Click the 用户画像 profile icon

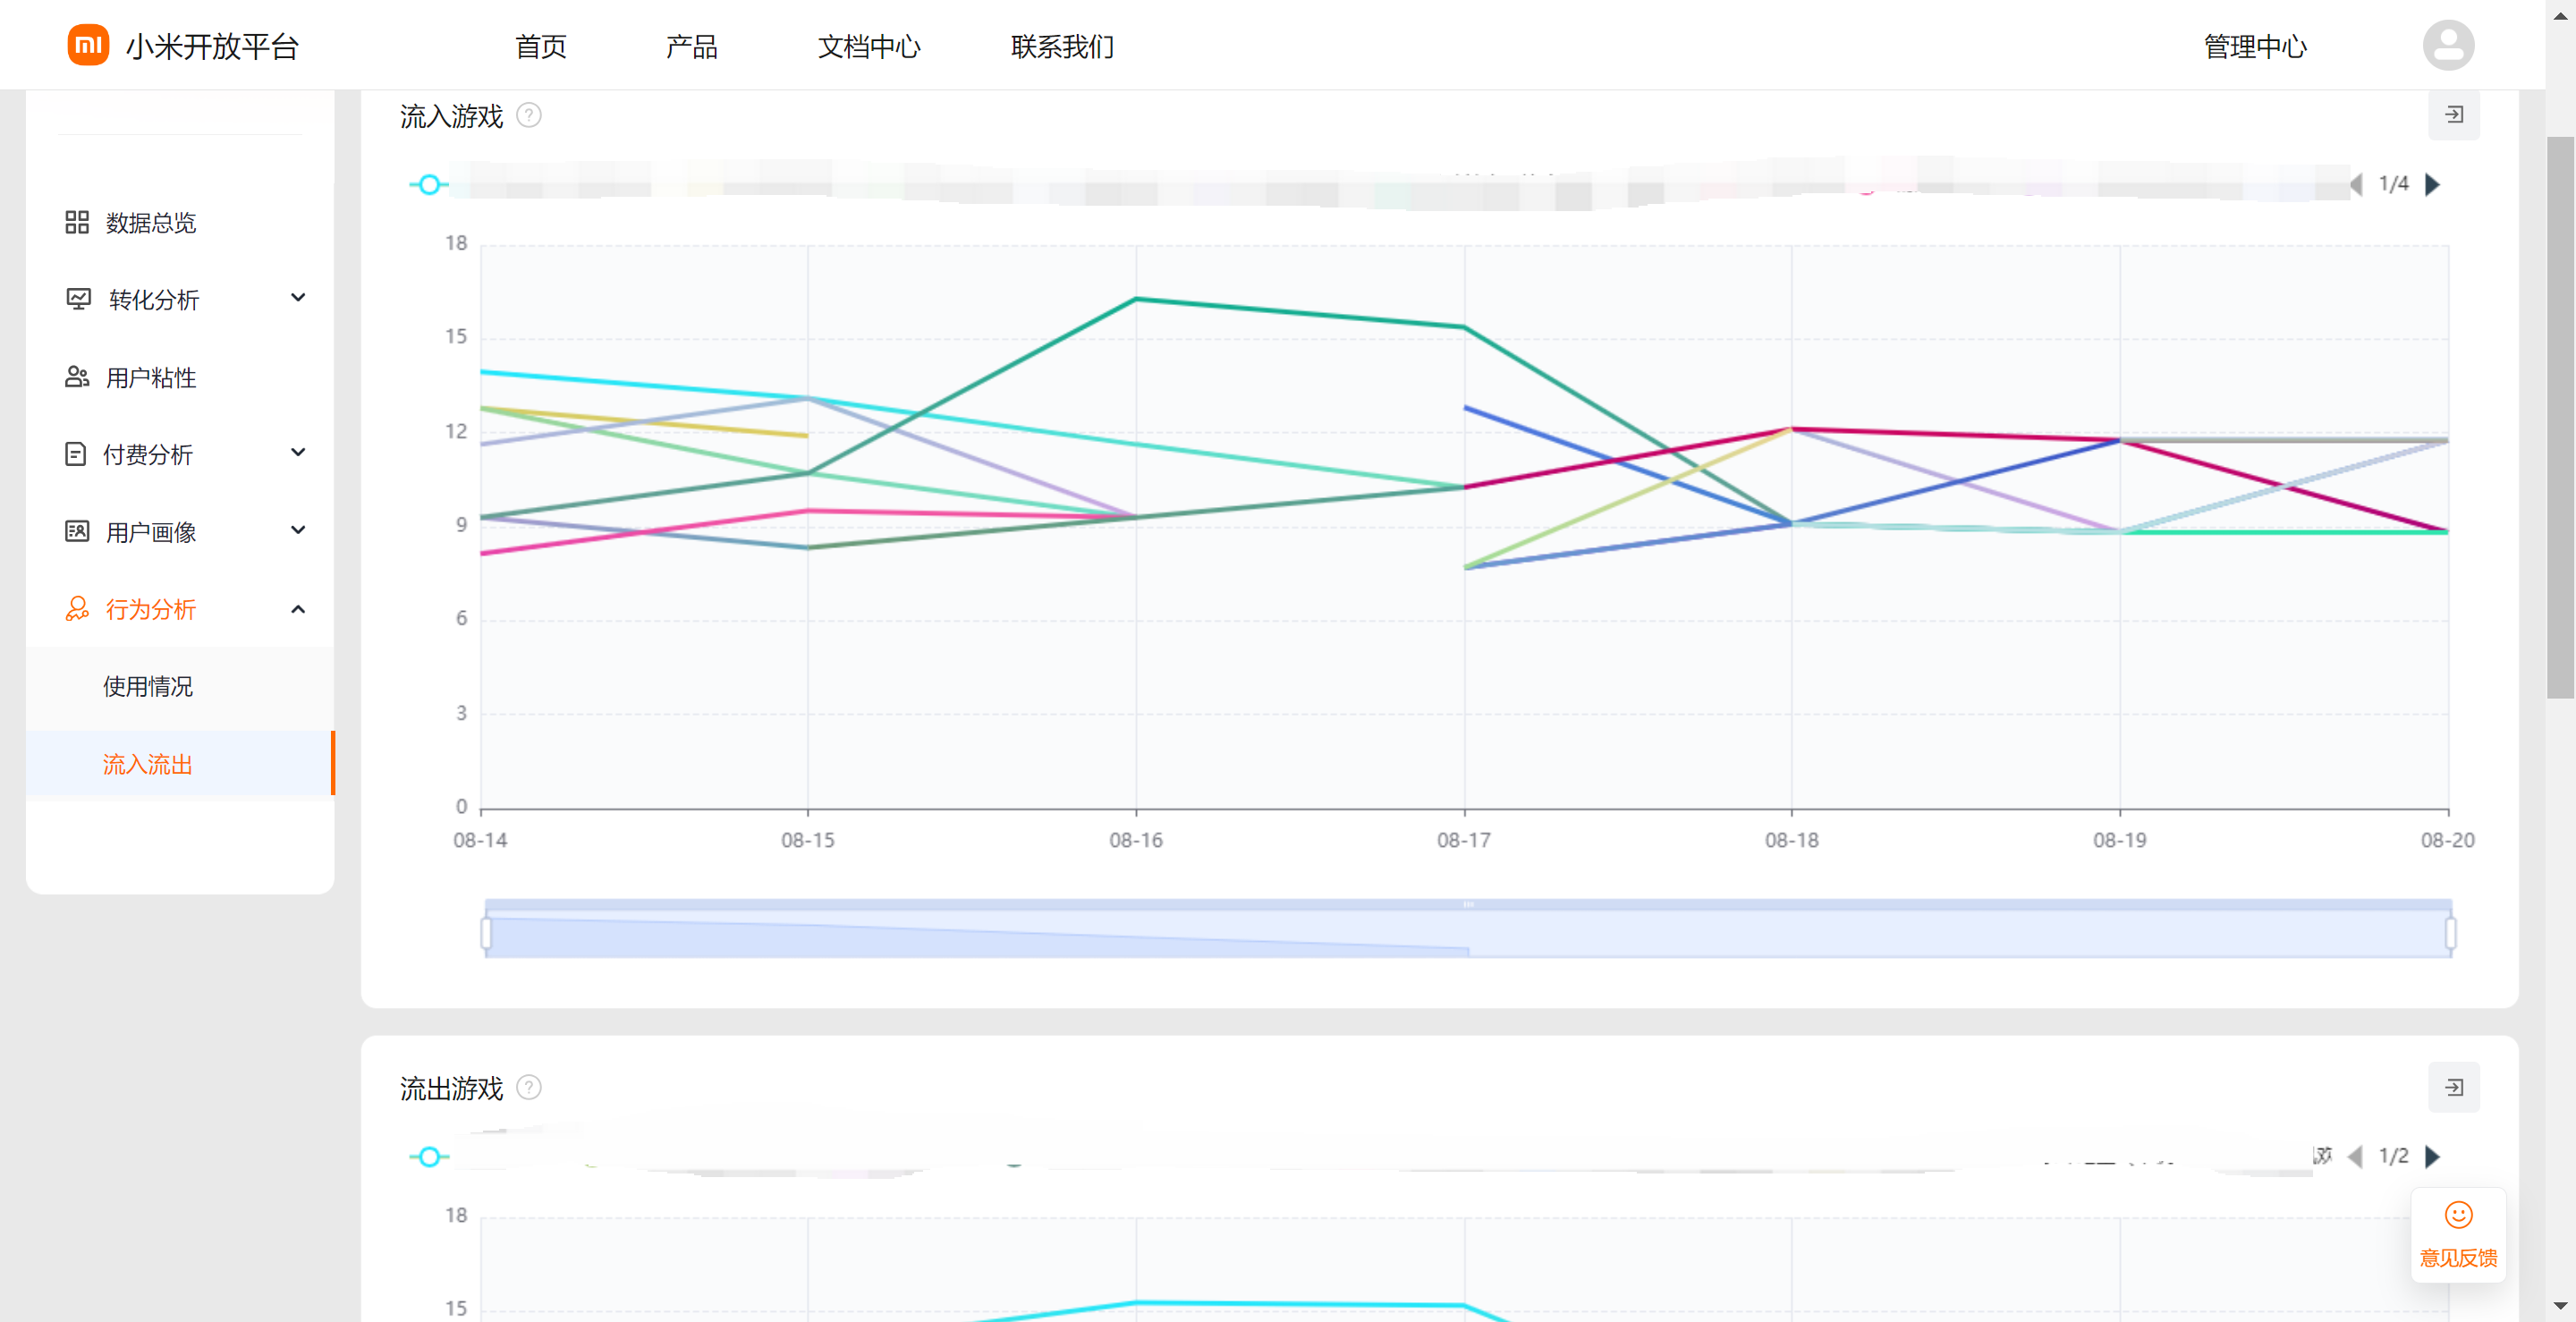77,531
